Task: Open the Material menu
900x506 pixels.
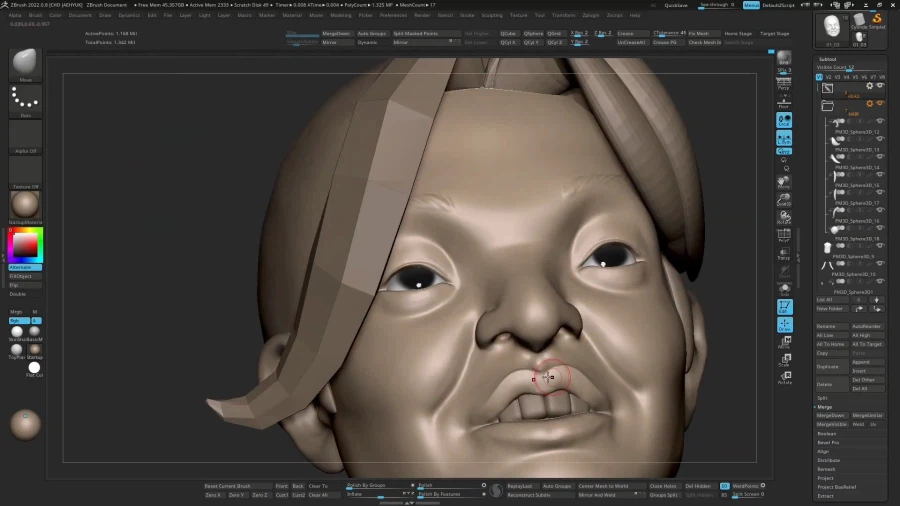Action: pos(292,16)
